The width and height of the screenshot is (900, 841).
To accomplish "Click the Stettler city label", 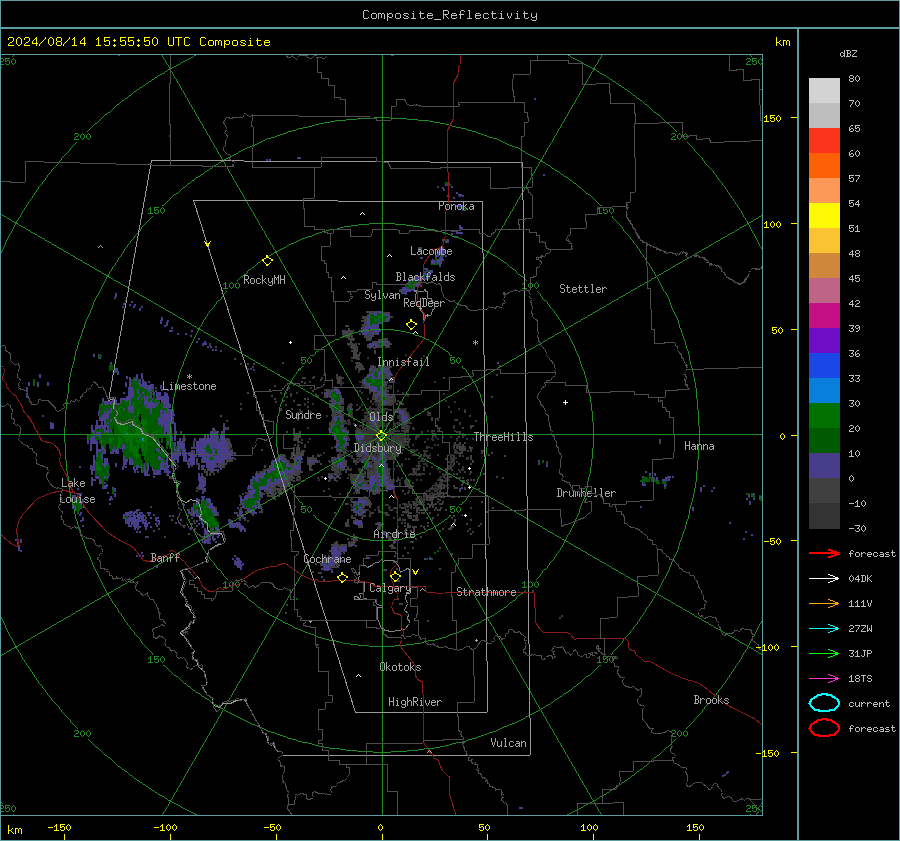I will pyautogui.click(x=583, y=289).
